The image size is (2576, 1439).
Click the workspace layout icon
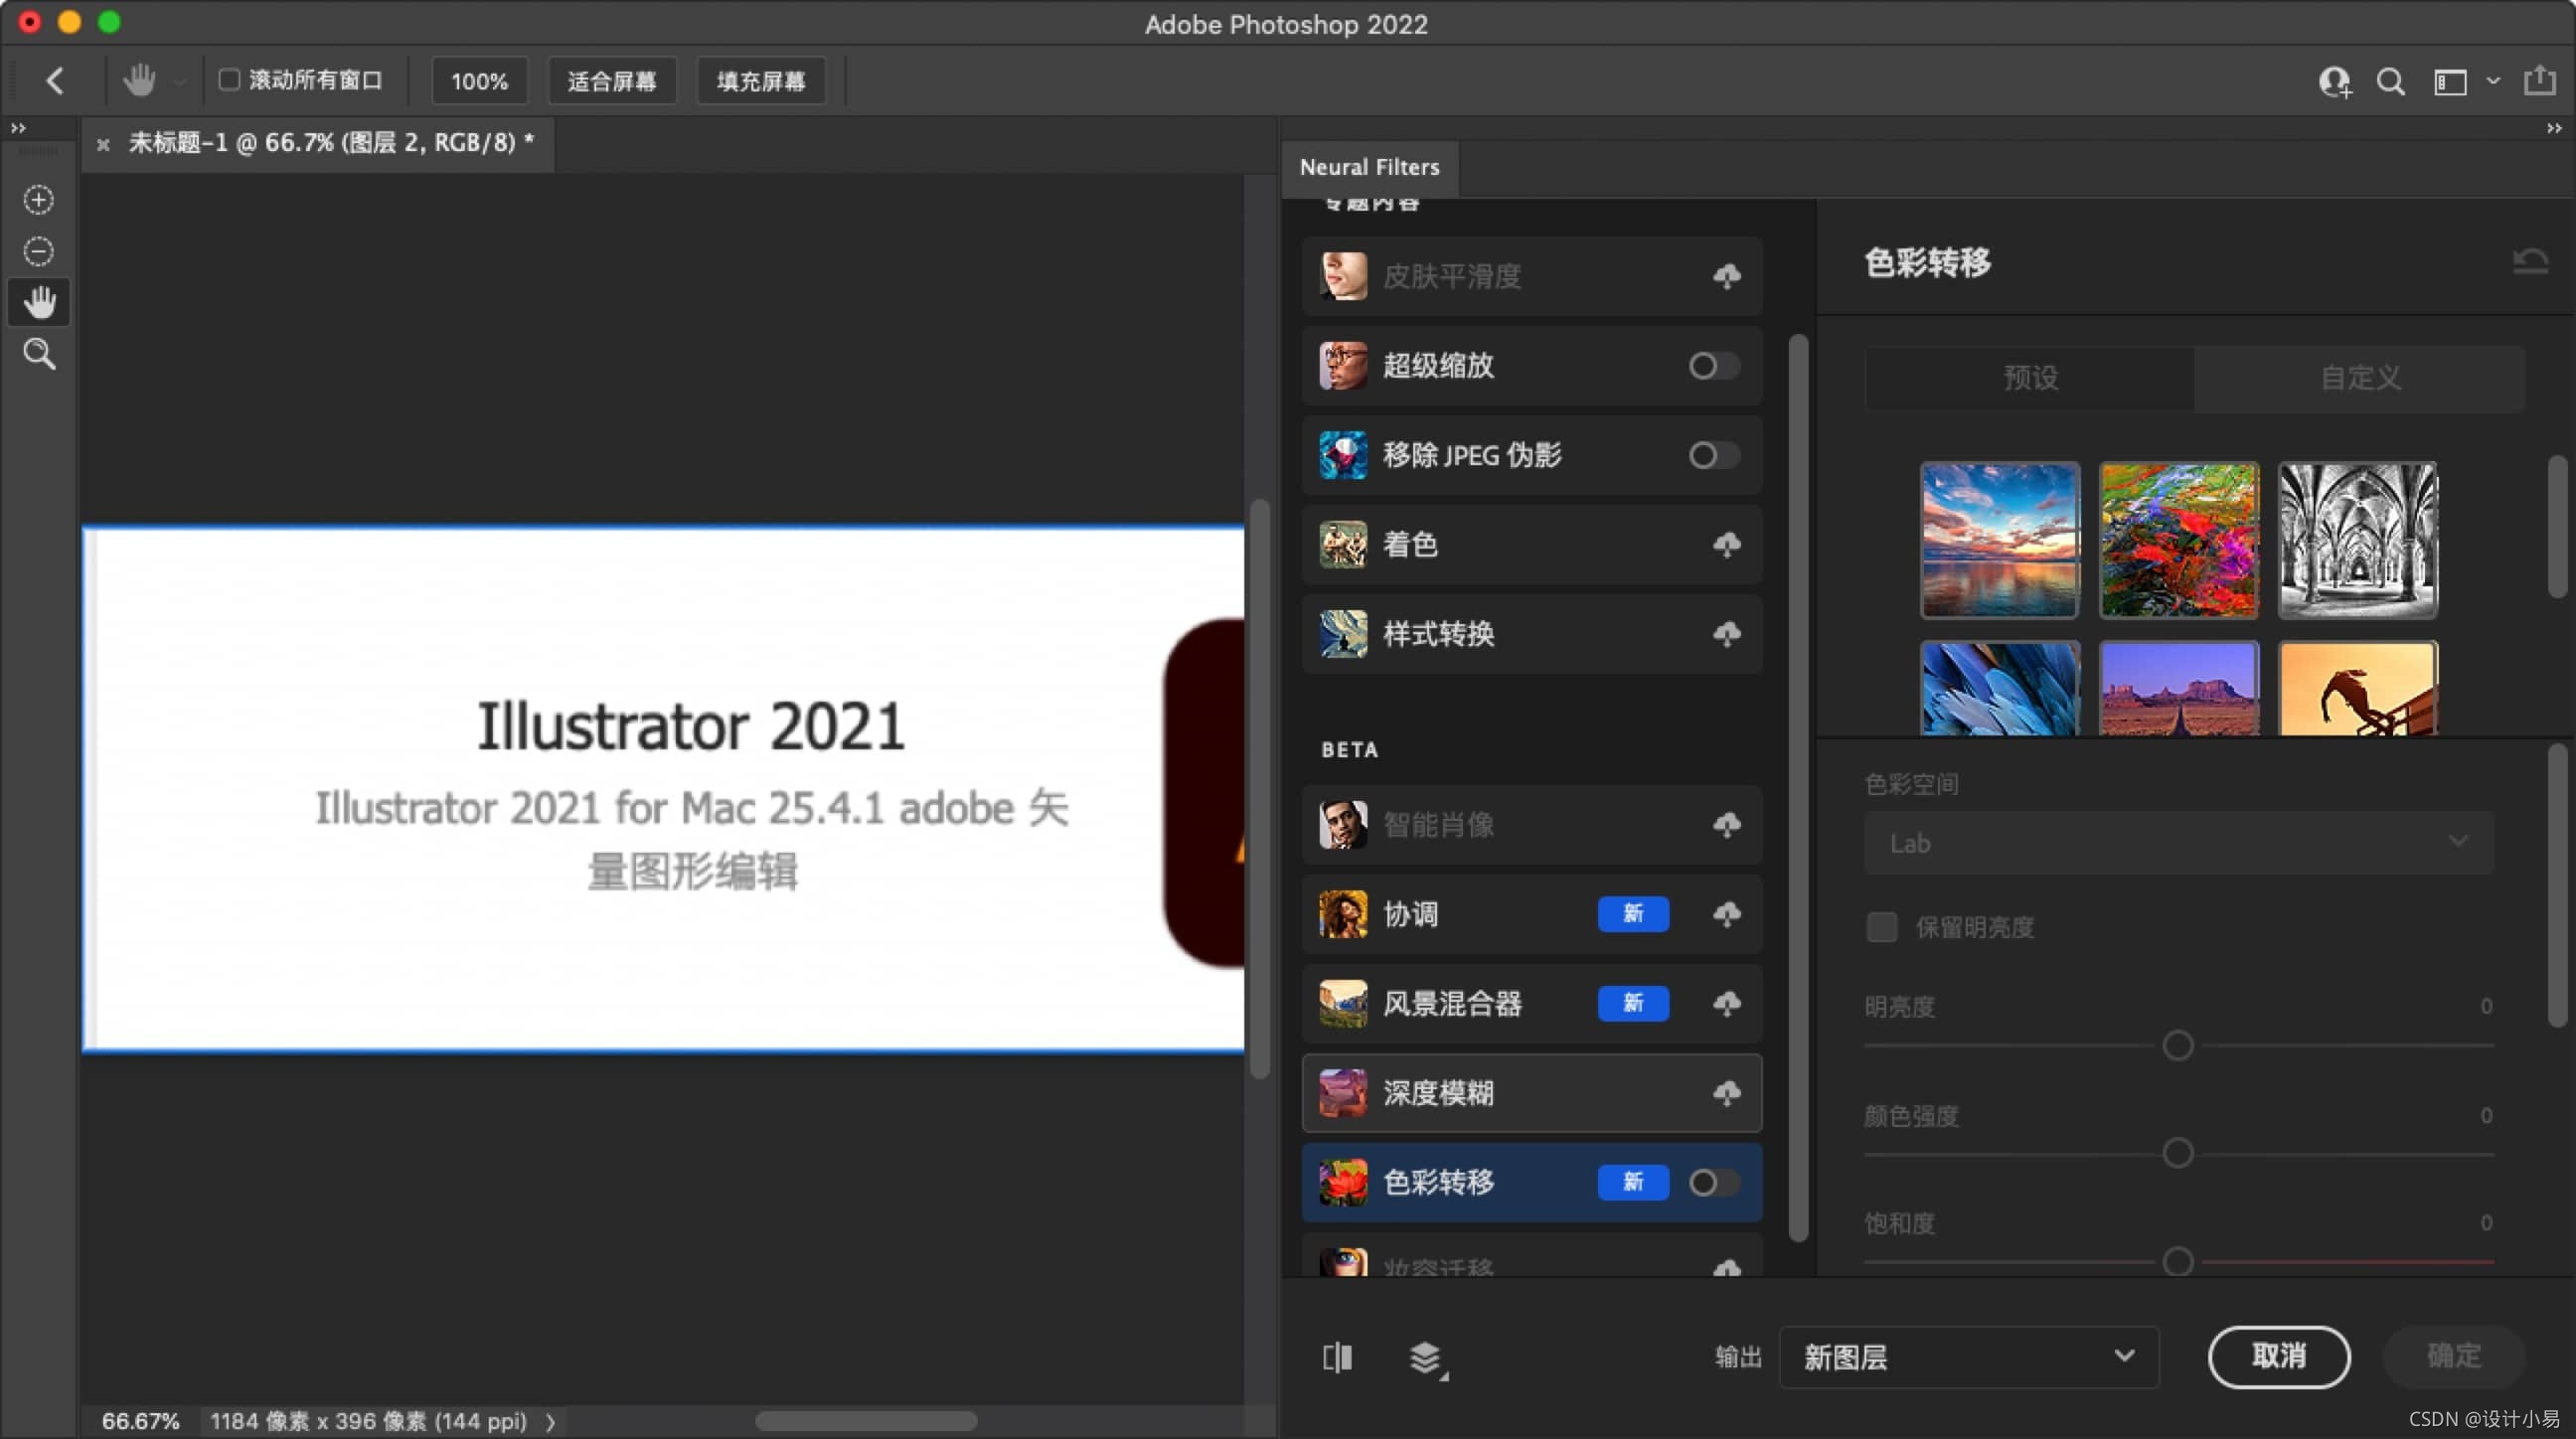click(2450, 82)
